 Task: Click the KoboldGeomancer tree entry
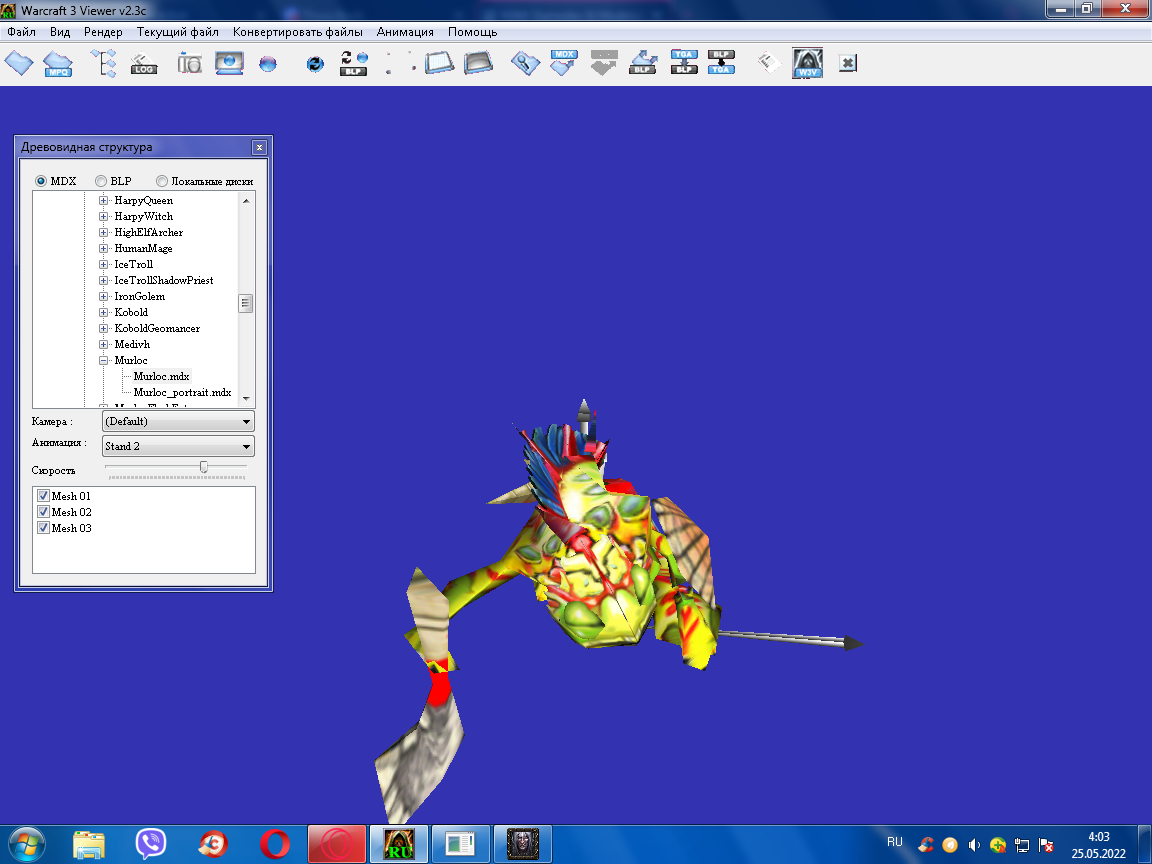point(157,328)
